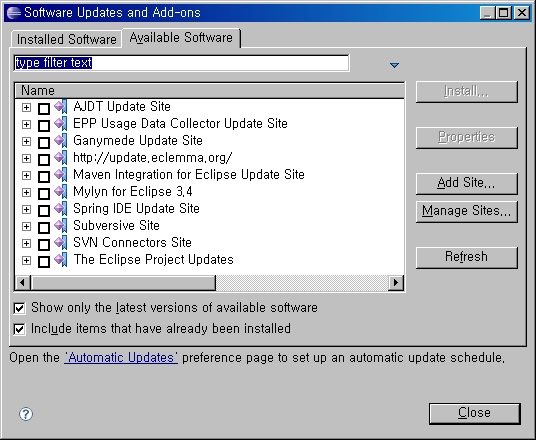Select the Available Software tab
This screenshot has width=536, height=440.
pos(181,38)
